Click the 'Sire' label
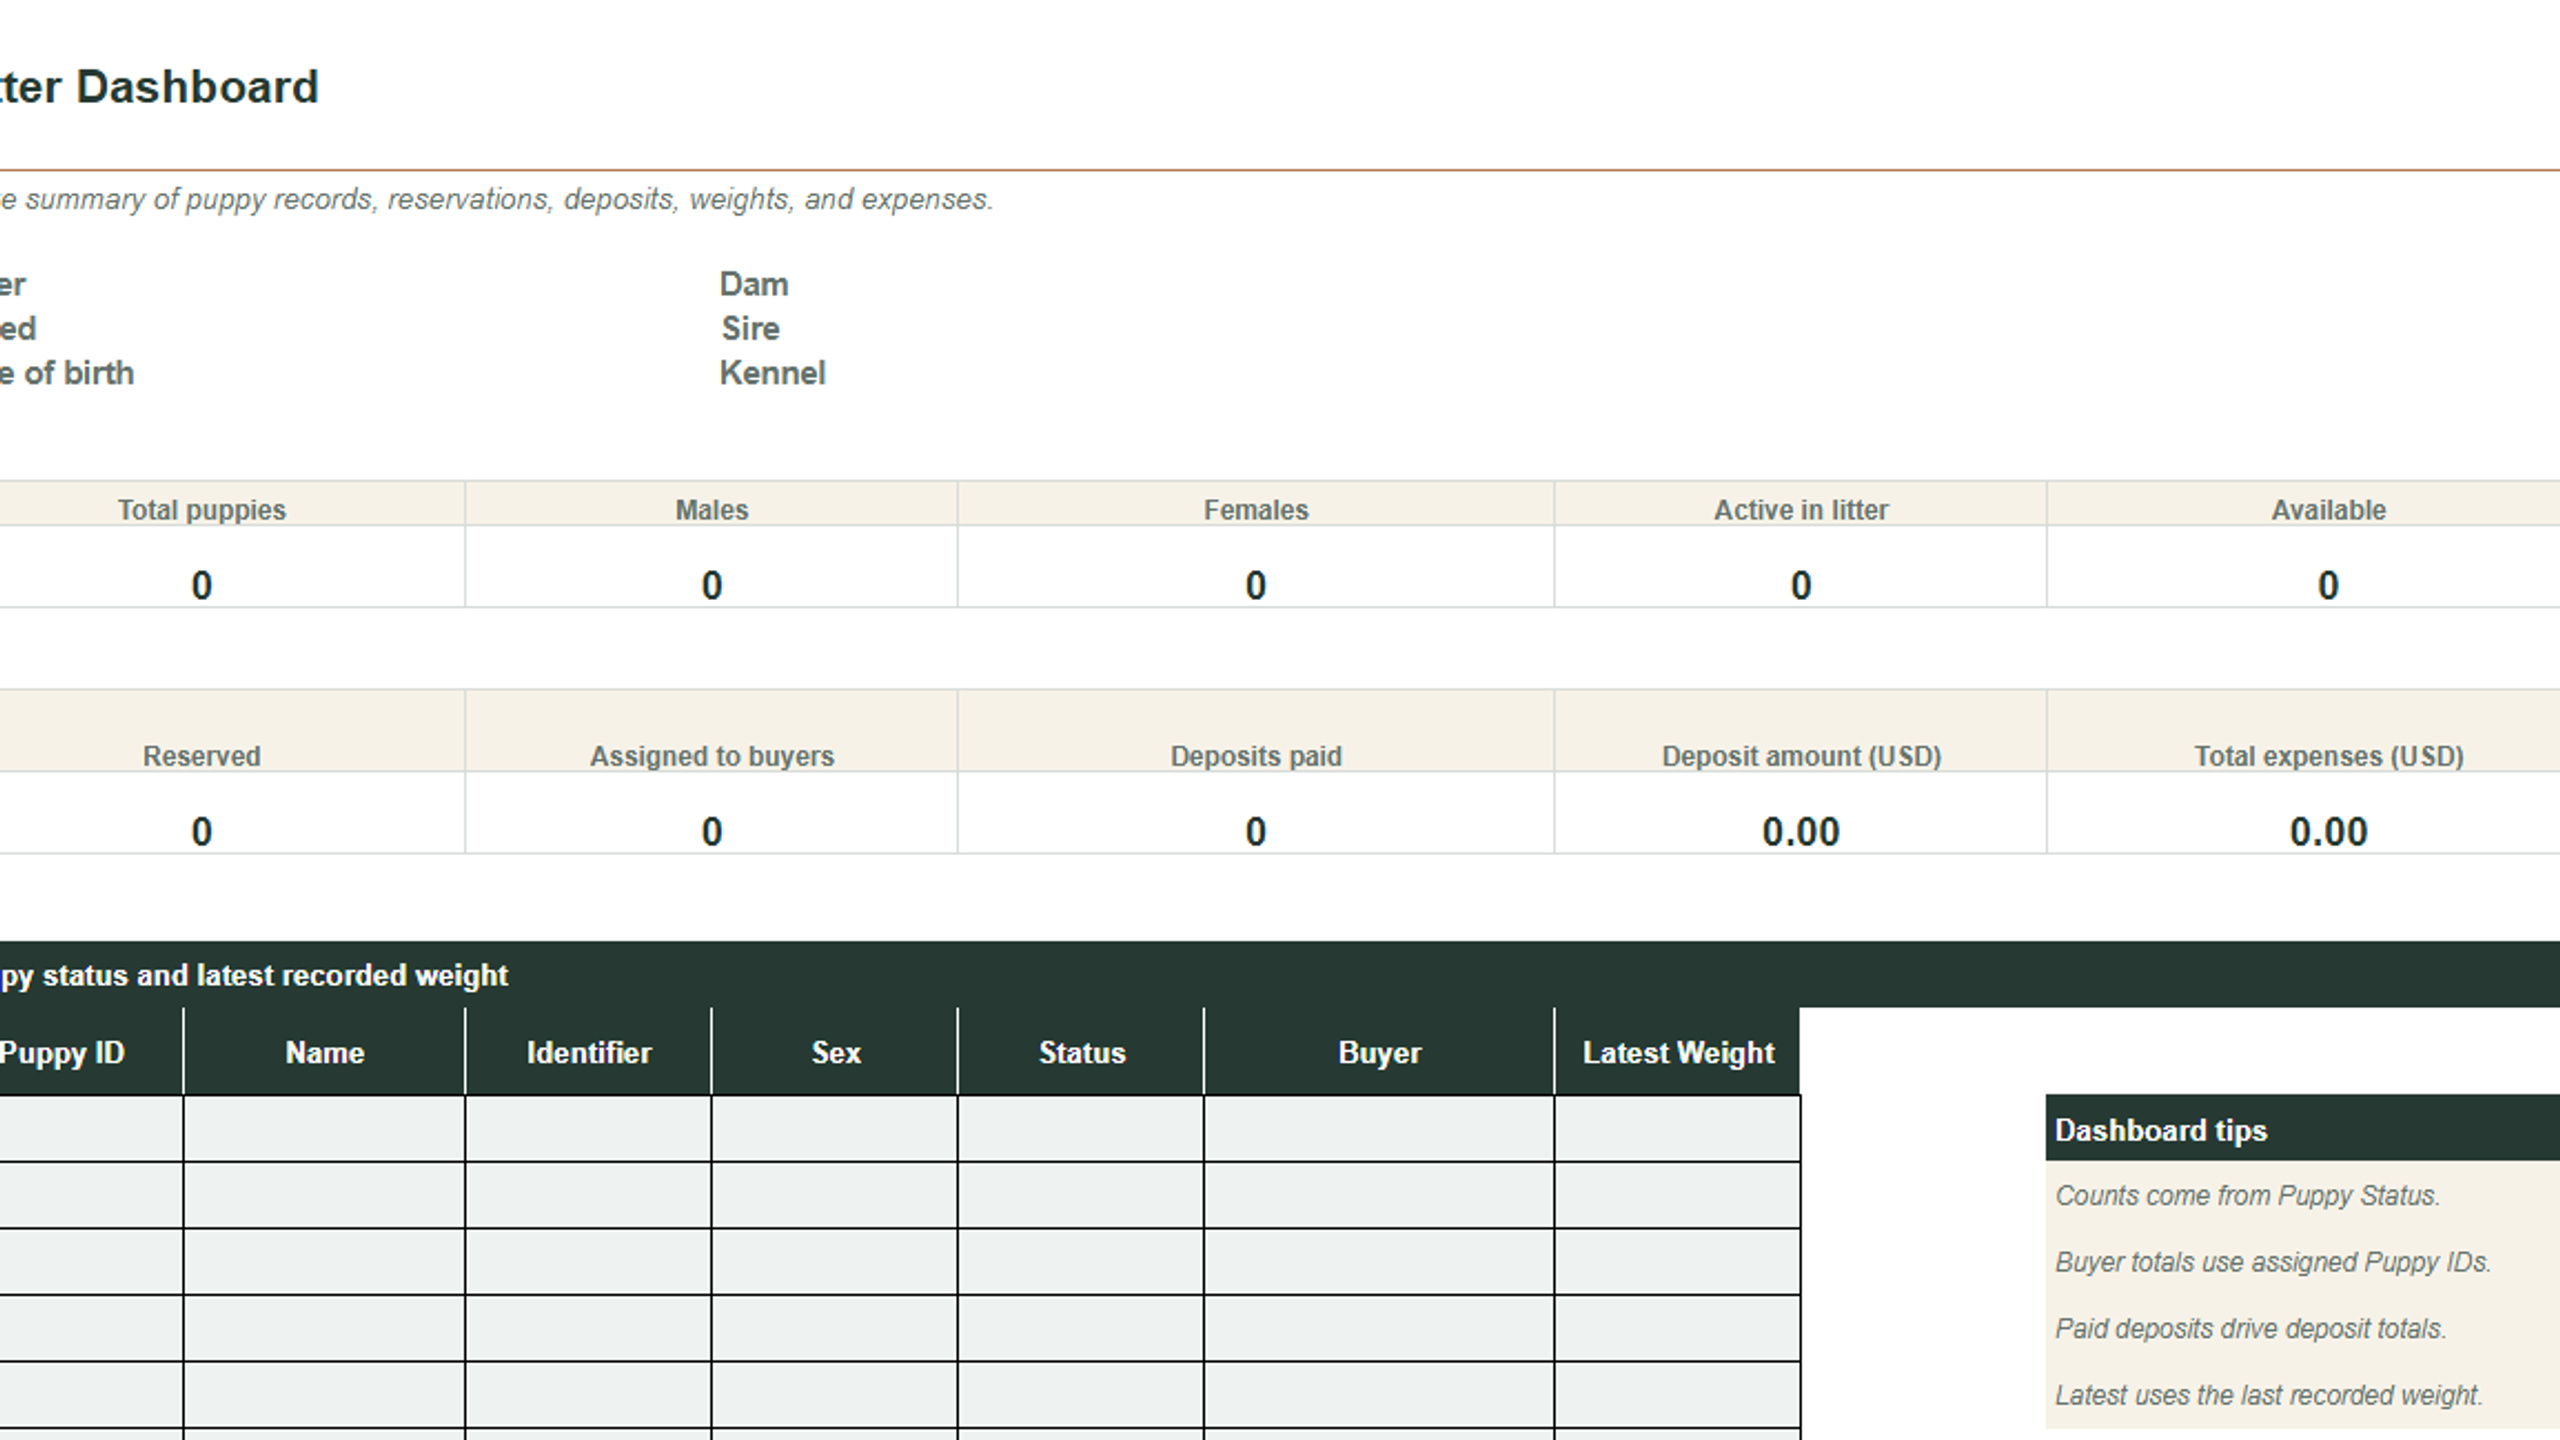The height and width of the screenshot is (1440, 2560). (750, 329)
